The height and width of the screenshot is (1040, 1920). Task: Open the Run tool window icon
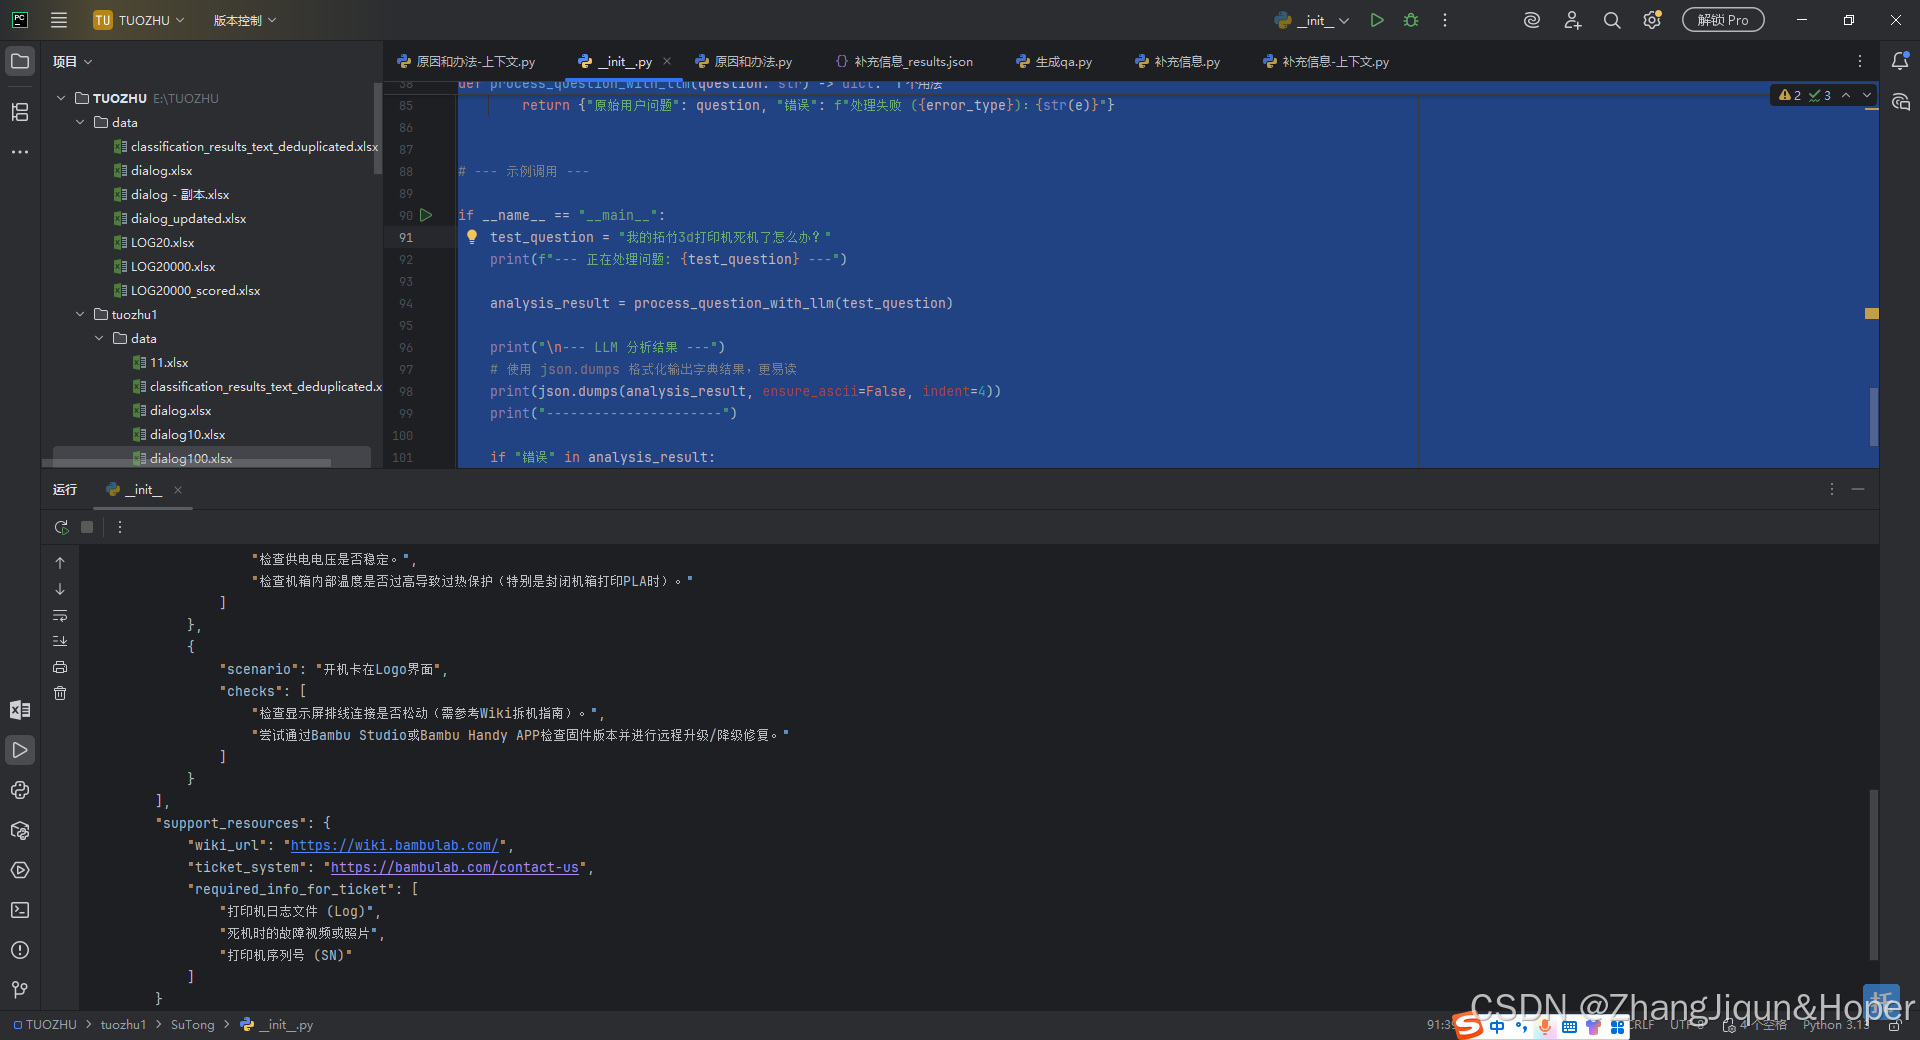[x=20, y=750]
